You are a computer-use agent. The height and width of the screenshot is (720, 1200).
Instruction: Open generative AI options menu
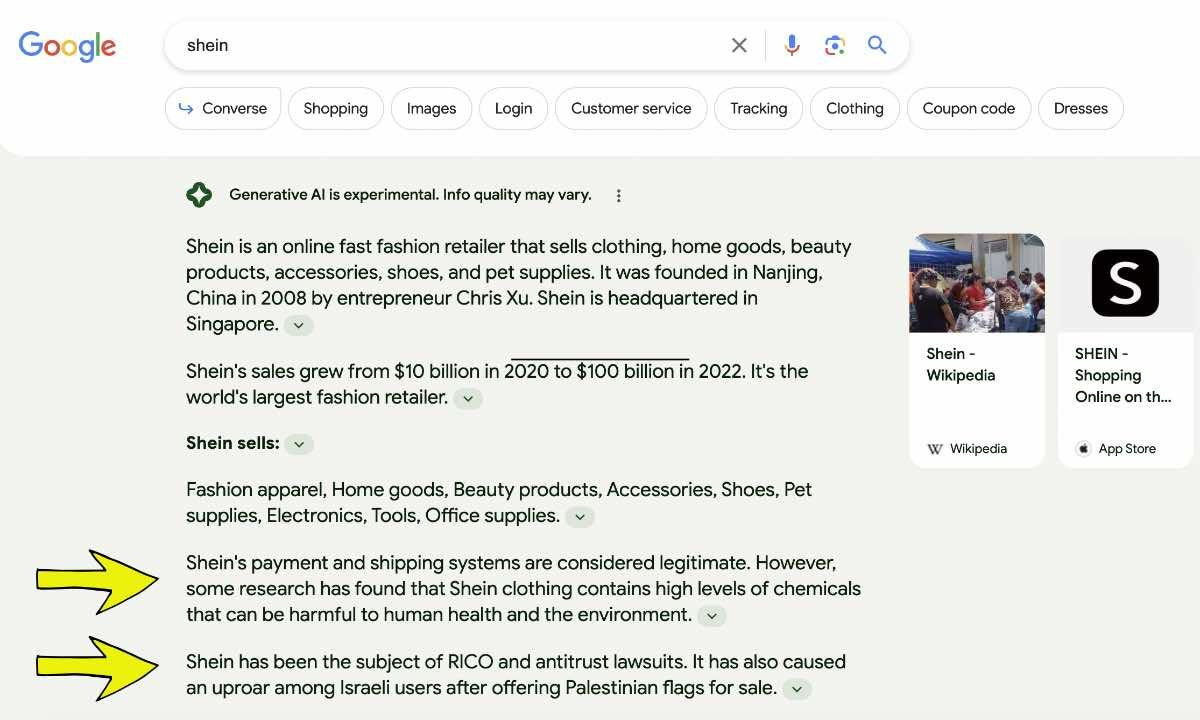(618, 196)
